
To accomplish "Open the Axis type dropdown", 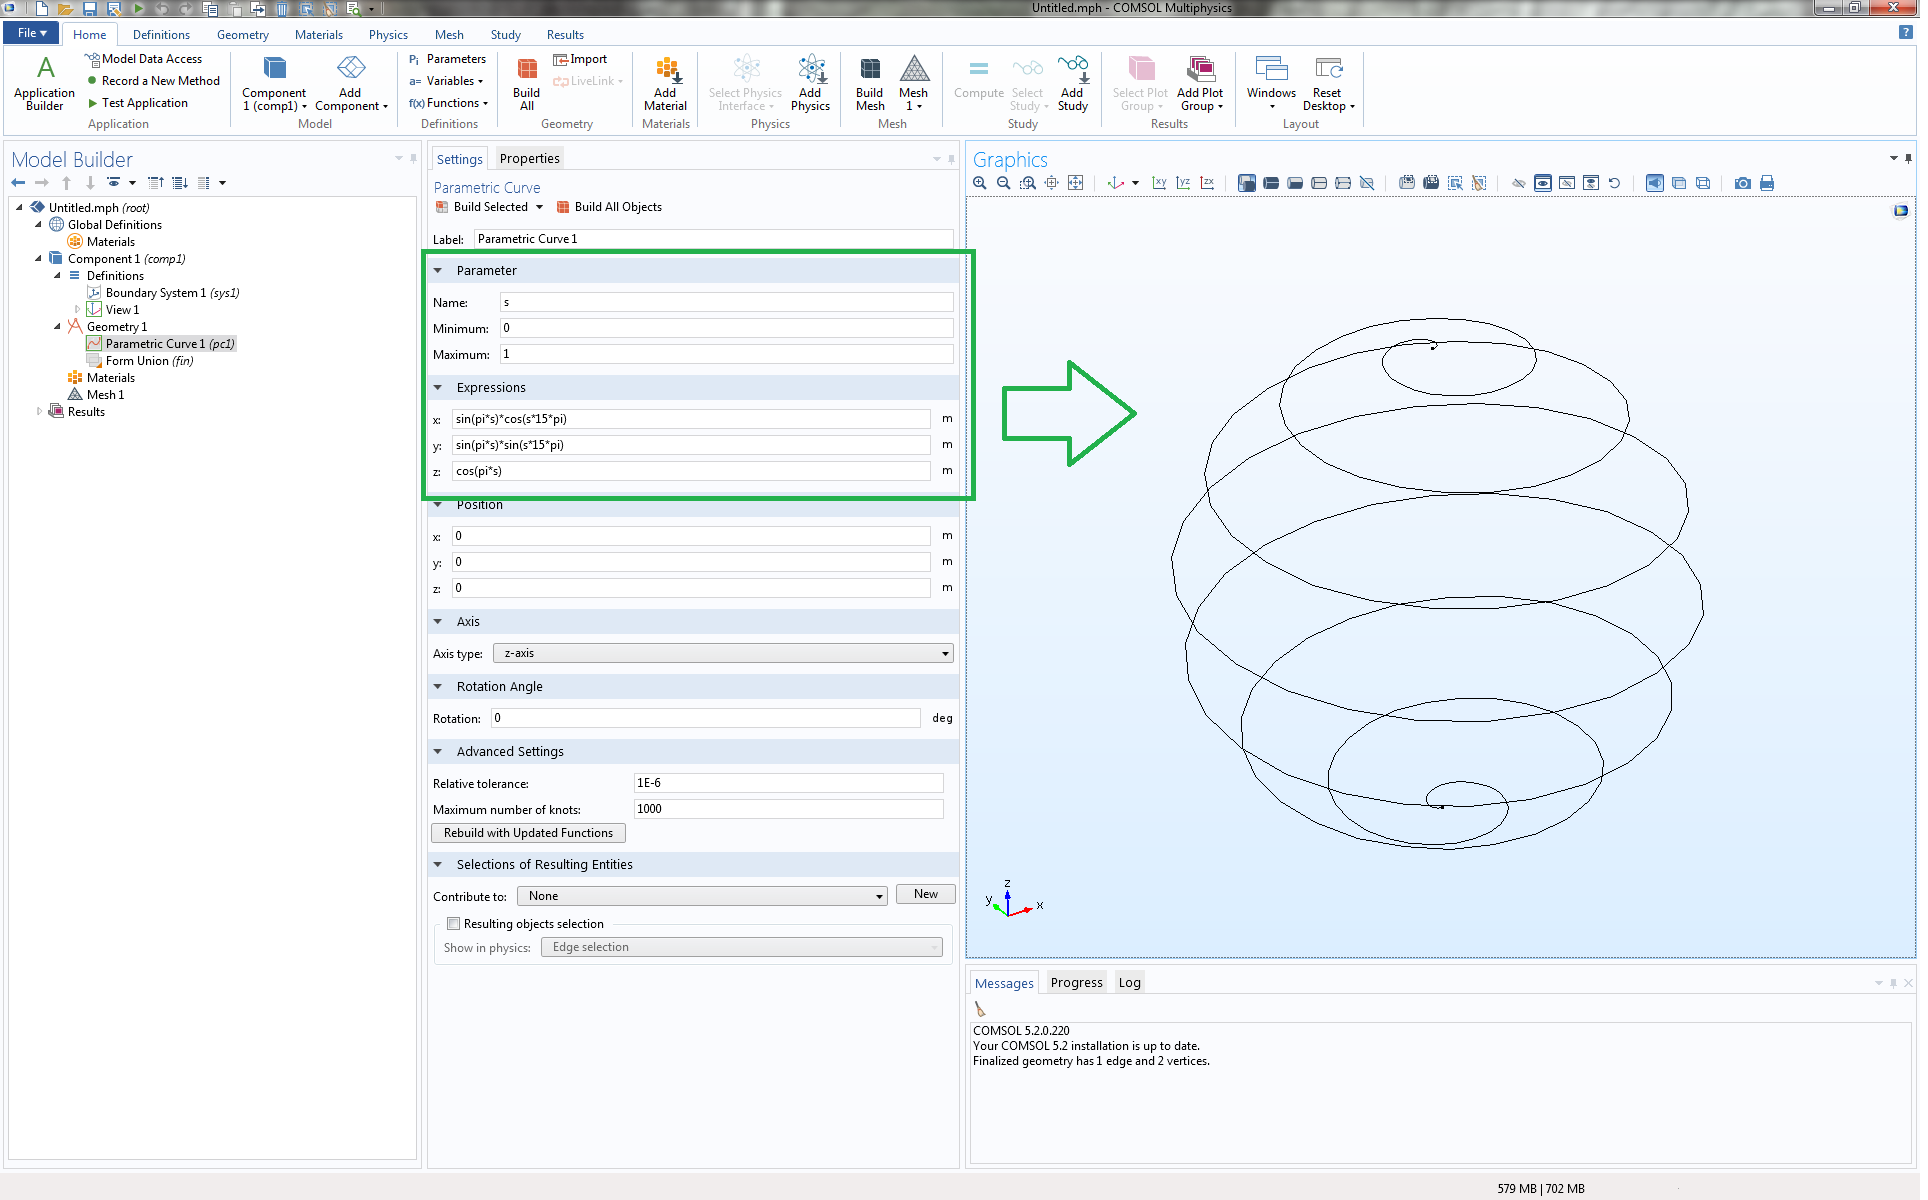I will 723,654.
